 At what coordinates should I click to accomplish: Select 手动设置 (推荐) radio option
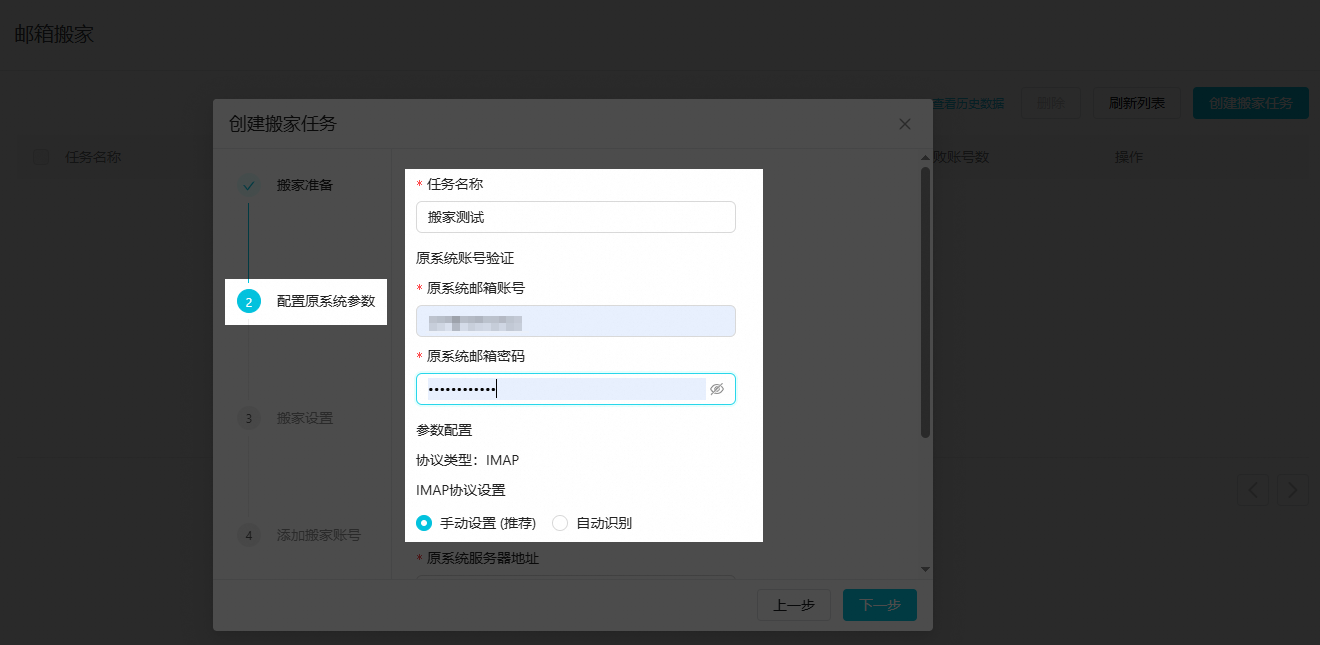coord(424,523)
